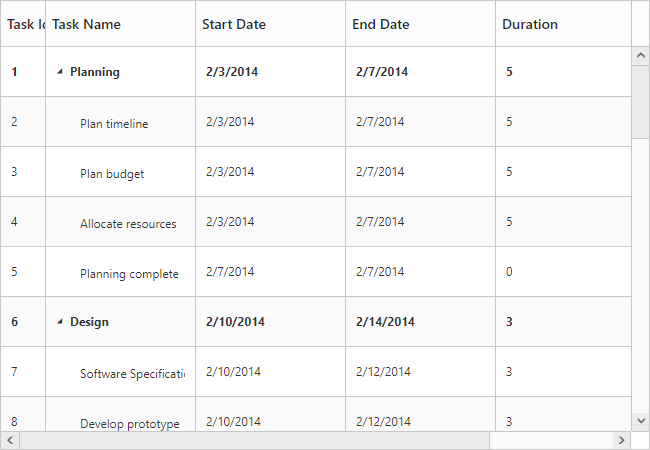The height and width of the screenshot is (450, 650).
Task: Sort by the Start Date column header
Action: pos(234,24)
